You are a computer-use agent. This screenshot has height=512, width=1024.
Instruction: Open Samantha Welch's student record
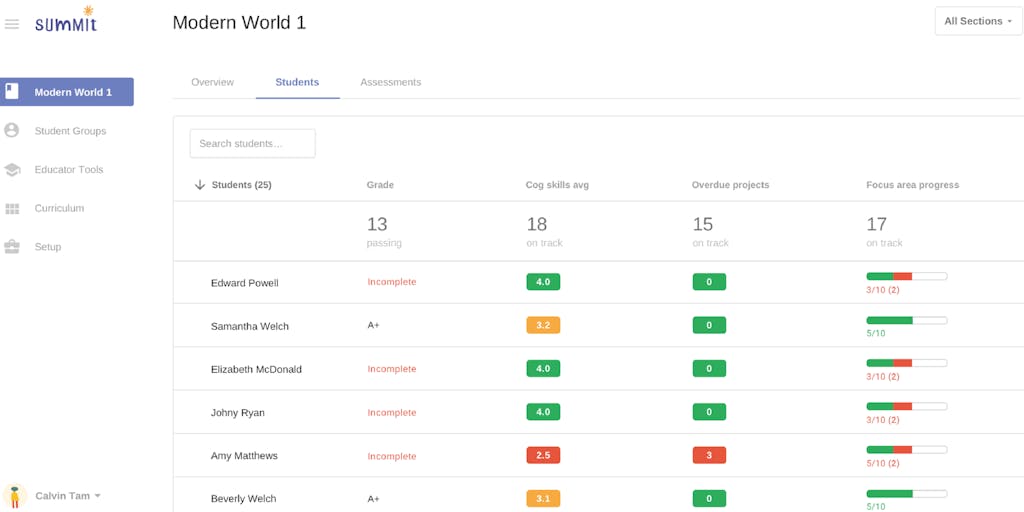(249, 326)
